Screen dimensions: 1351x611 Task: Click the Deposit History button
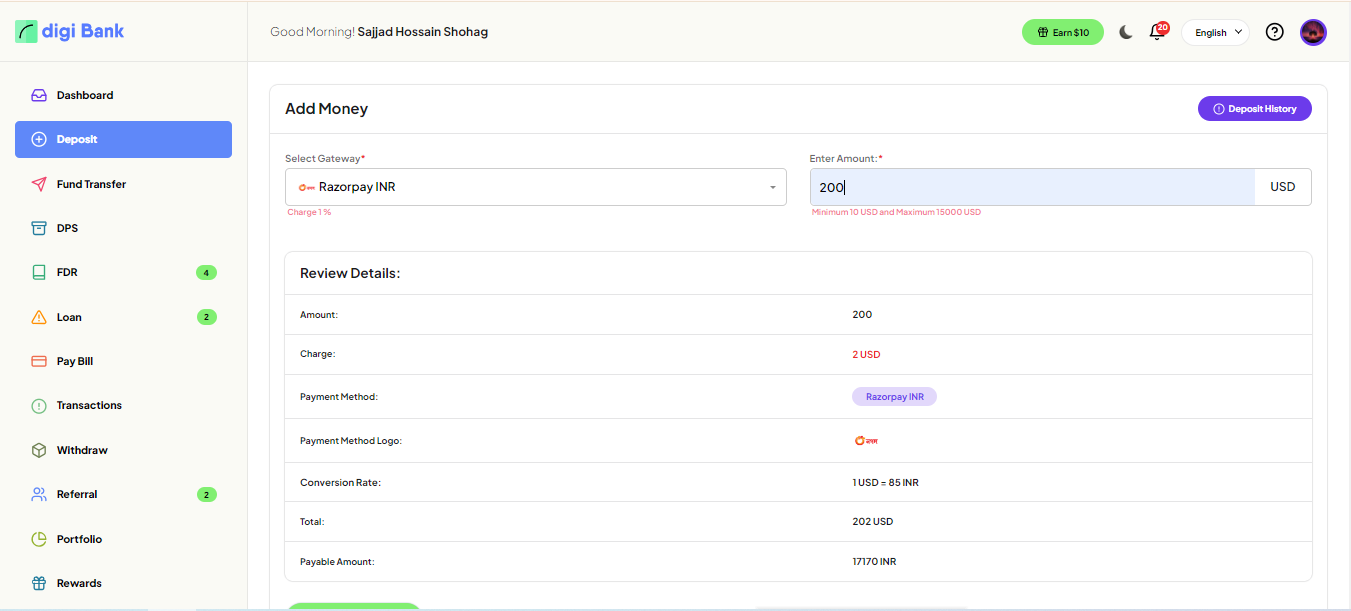[1254, 109]
